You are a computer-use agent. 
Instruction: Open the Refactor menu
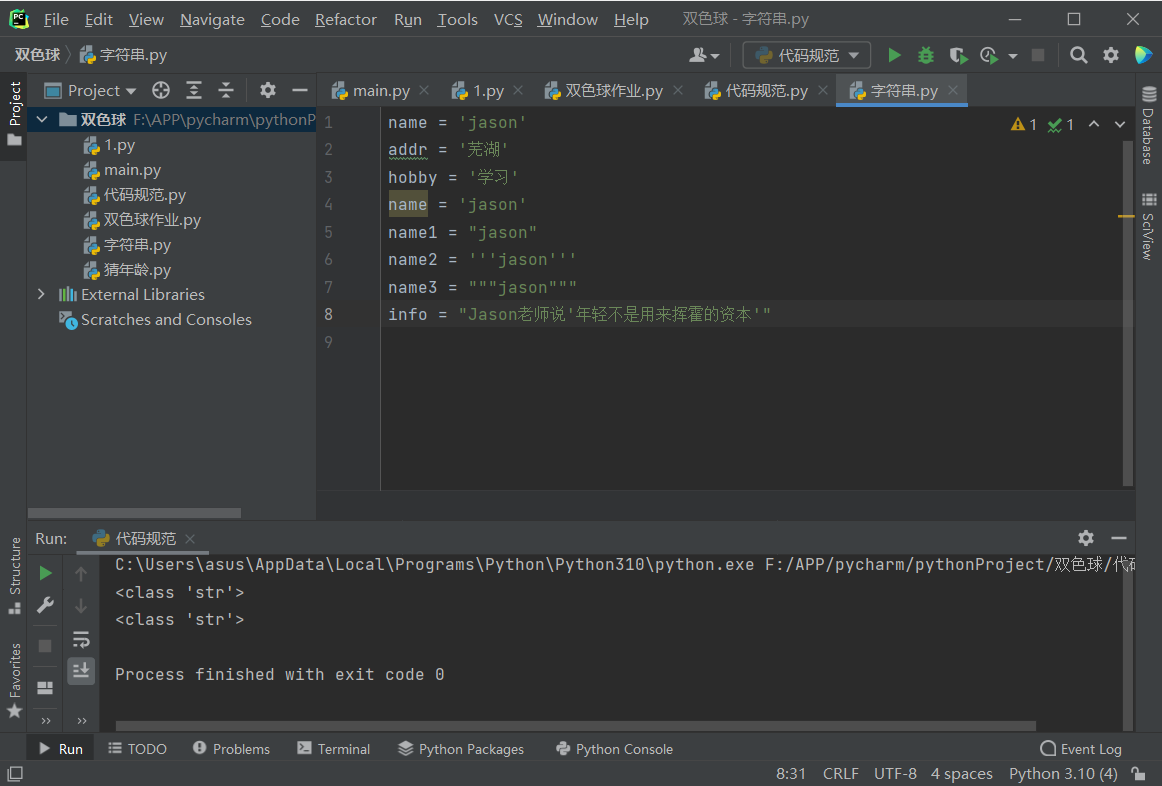click(346, 20)
